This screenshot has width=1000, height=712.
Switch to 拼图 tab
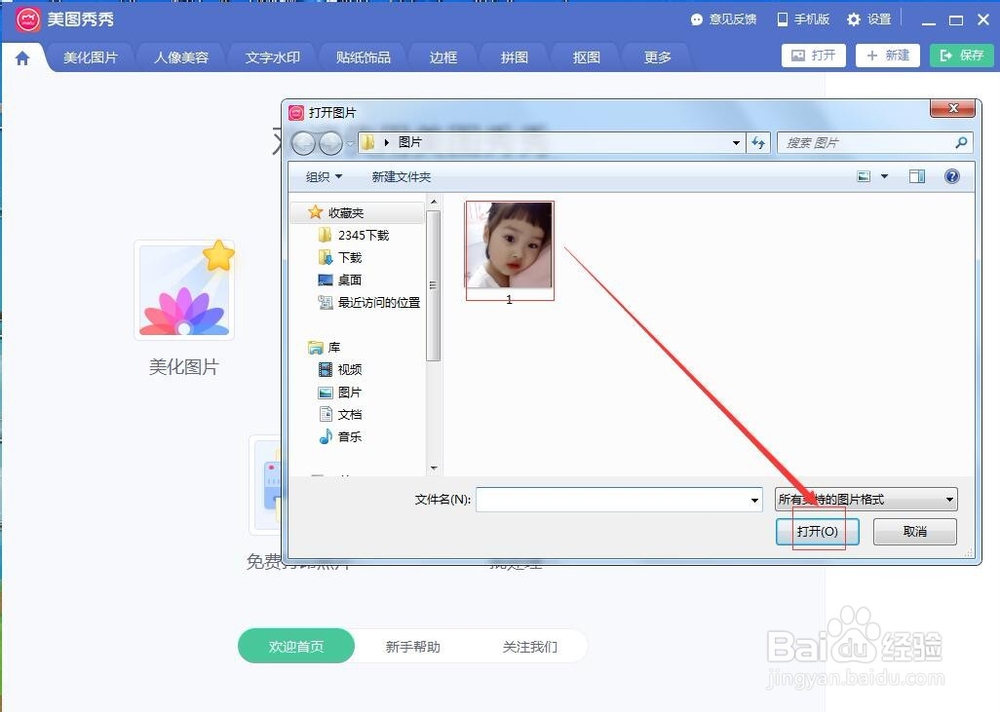pos(514,58)
